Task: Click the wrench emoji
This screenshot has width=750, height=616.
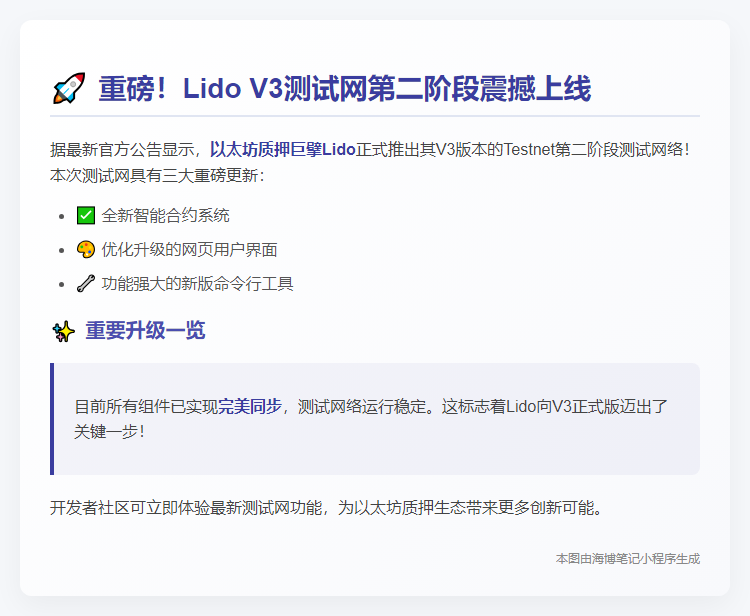Action: [x=86, y=284]
